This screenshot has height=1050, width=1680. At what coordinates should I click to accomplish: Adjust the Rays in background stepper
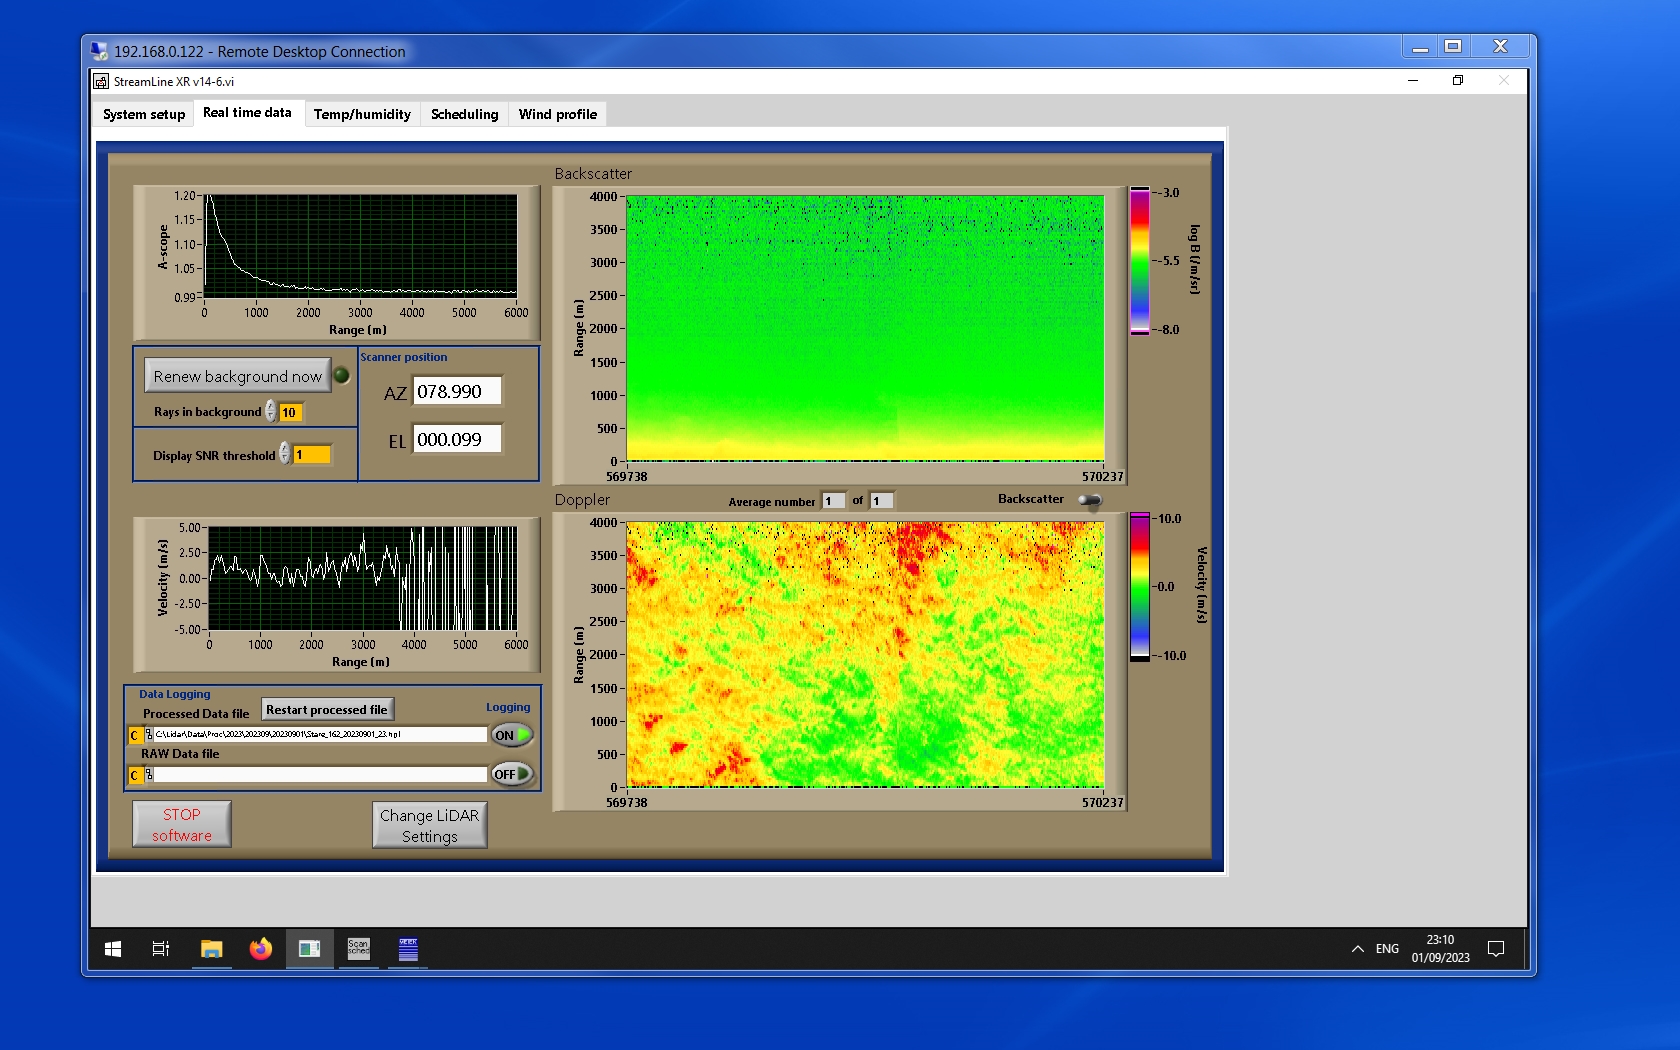pos(271,412)
